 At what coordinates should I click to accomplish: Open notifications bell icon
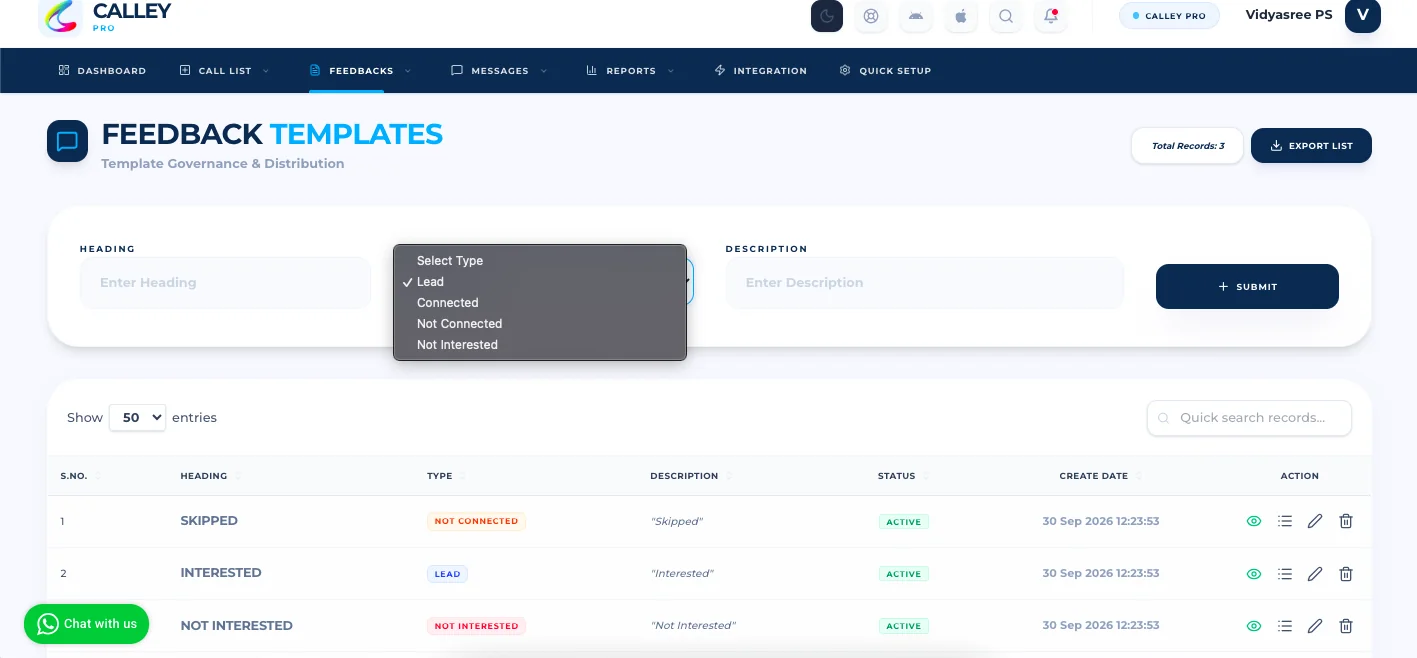tap(1051, 16)
